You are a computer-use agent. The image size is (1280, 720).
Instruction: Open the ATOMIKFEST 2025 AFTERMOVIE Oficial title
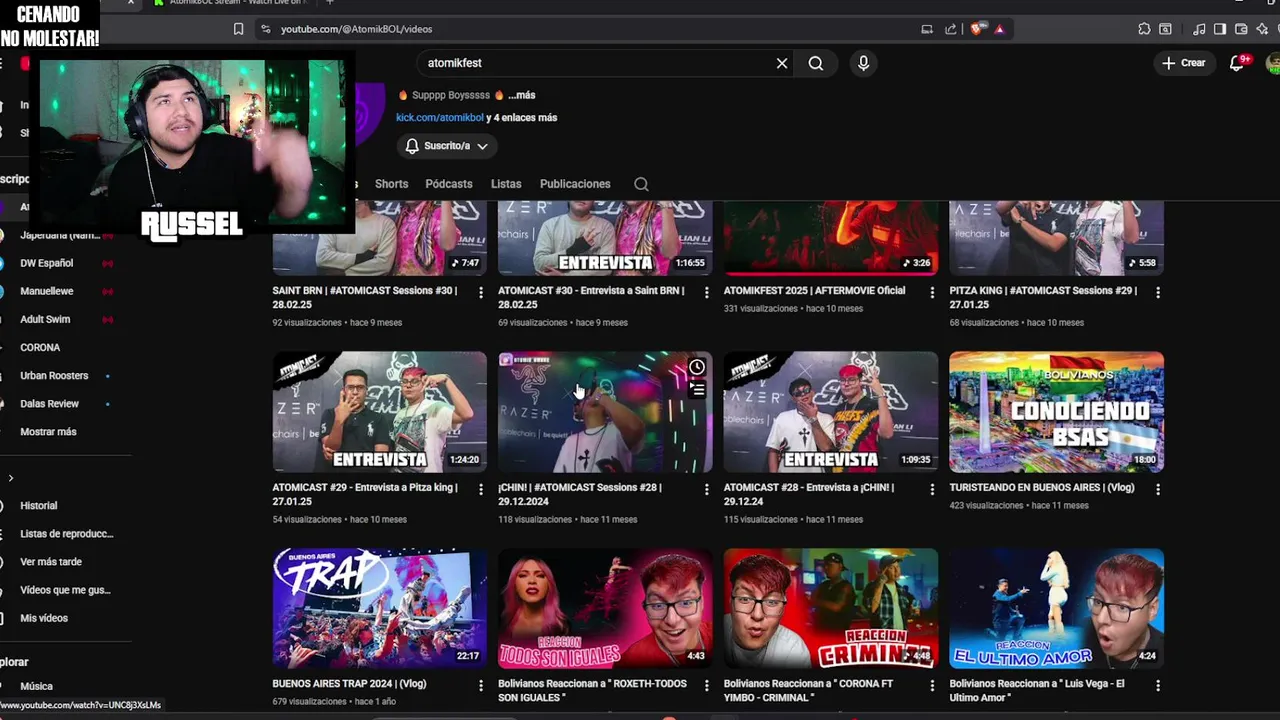814,291
